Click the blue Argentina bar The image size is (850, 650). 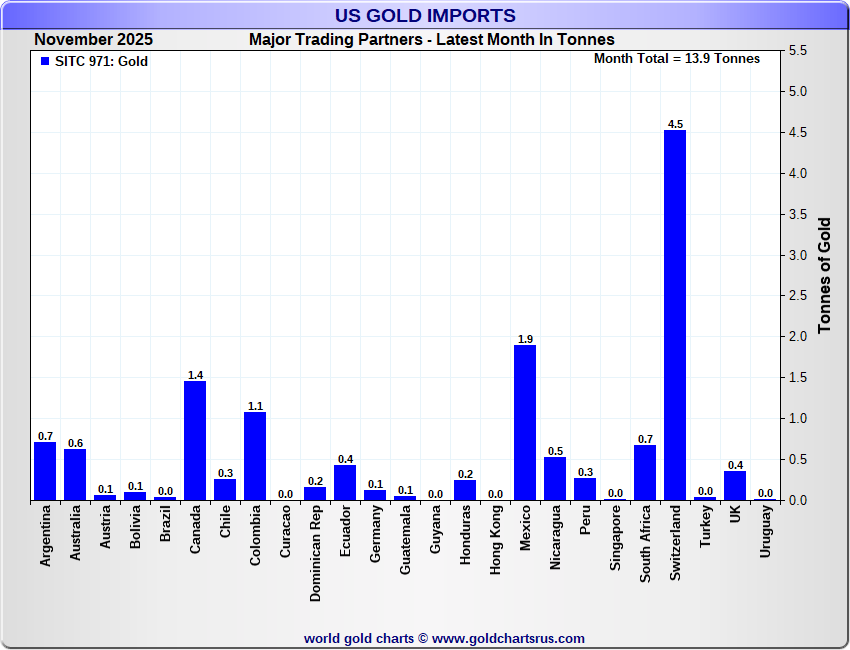[x=45, y=471]
